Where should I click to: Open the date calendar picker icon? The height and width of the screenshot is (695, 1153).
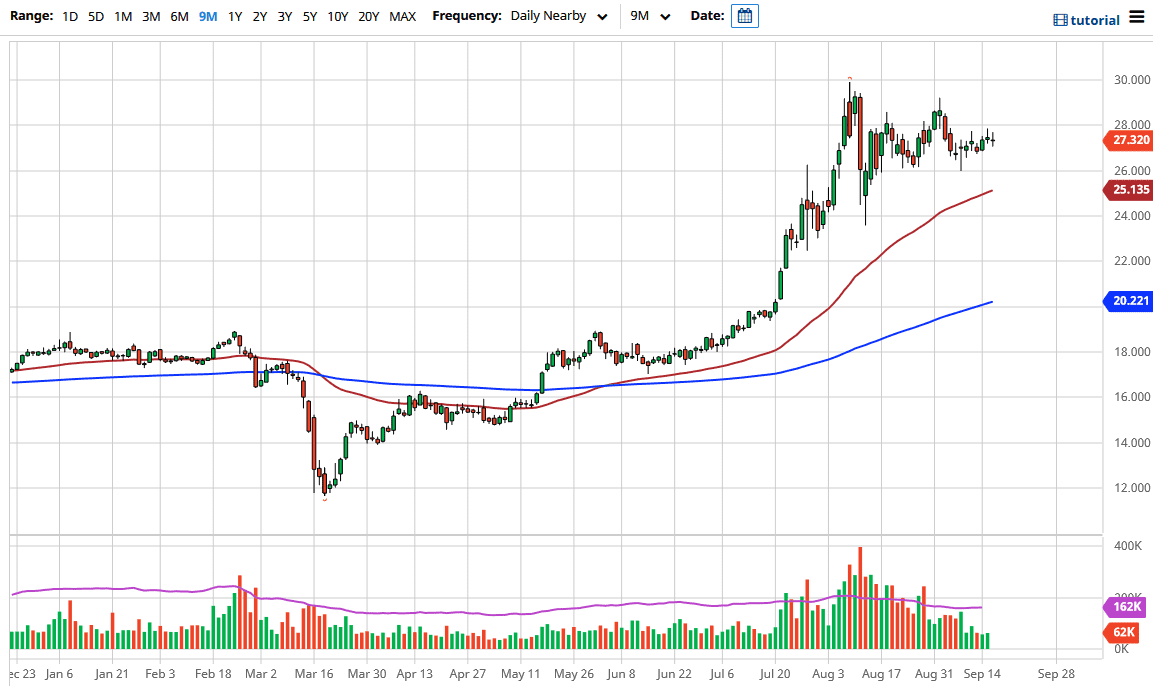tap(744, 16)
